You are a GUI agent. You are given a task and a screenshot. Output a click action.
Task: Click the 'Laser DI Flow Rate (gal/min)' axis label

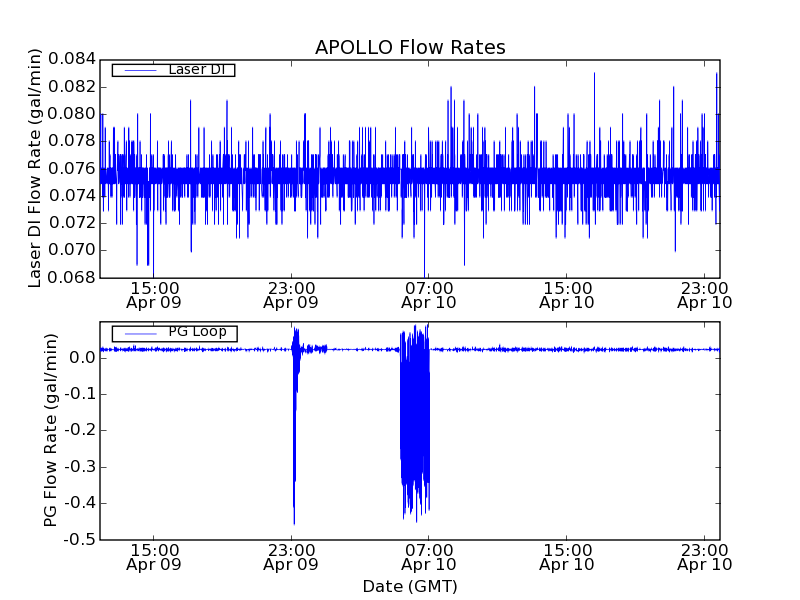34,168
